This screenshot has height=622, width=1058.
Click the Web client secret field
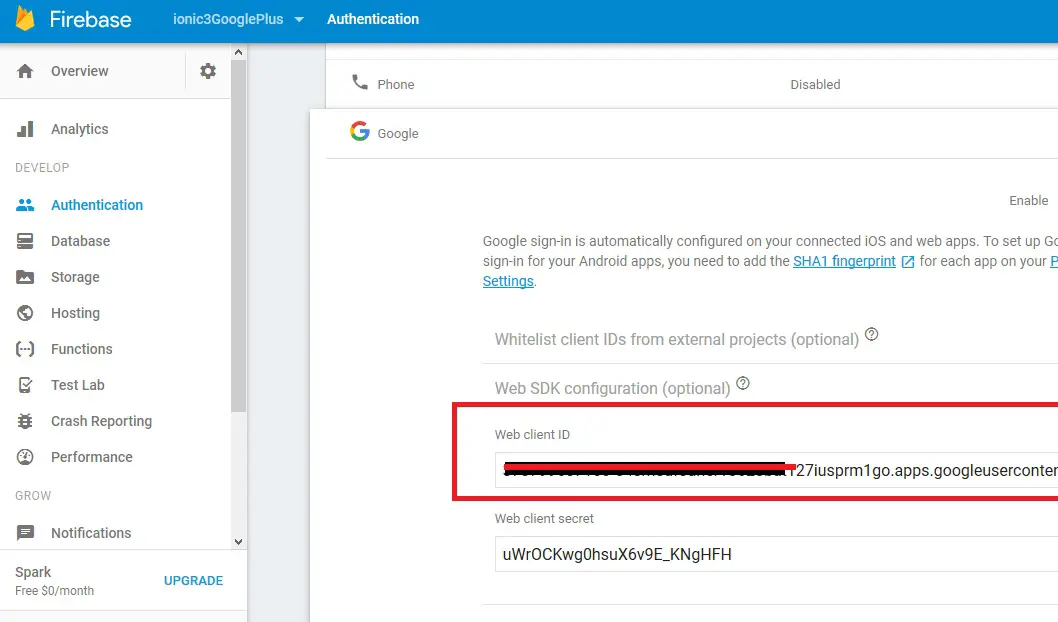(776, 554)
